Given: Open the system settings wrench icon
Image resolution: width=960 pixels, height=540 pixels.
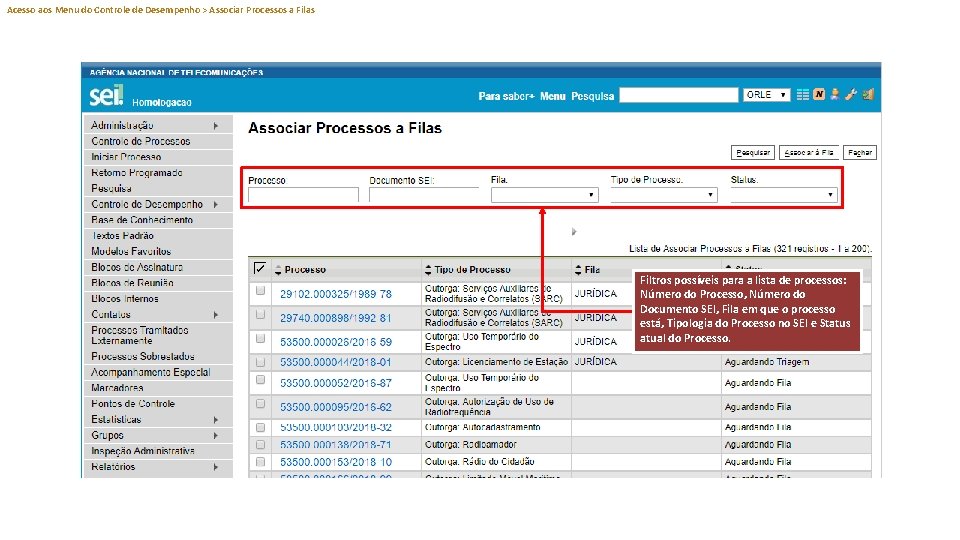Looking at the screenshot, I should coord(850,94).
